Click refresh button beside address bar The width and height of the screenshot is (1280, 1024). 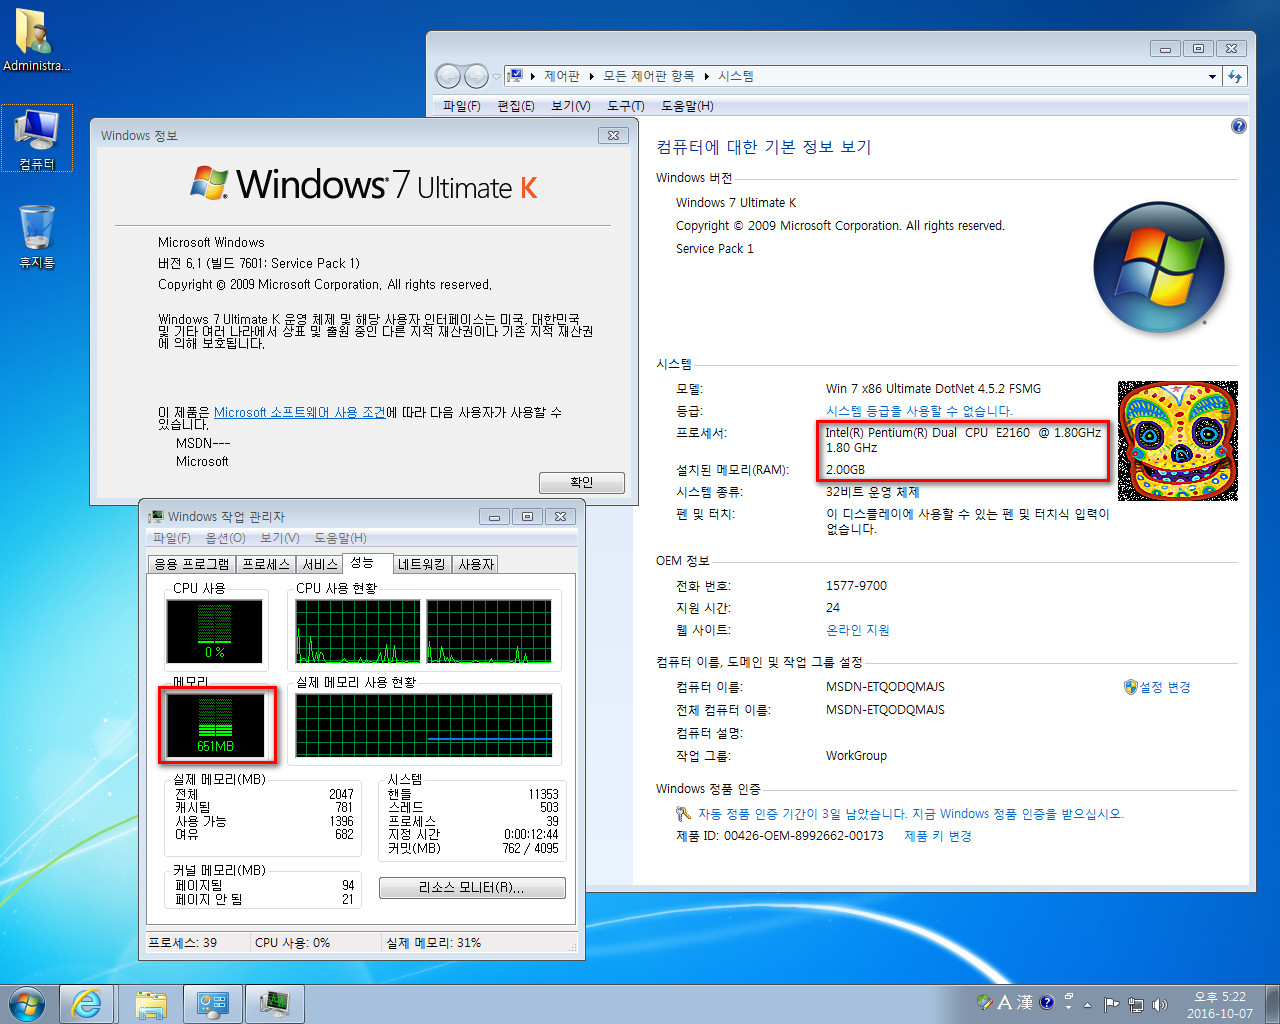point(1236,76)
